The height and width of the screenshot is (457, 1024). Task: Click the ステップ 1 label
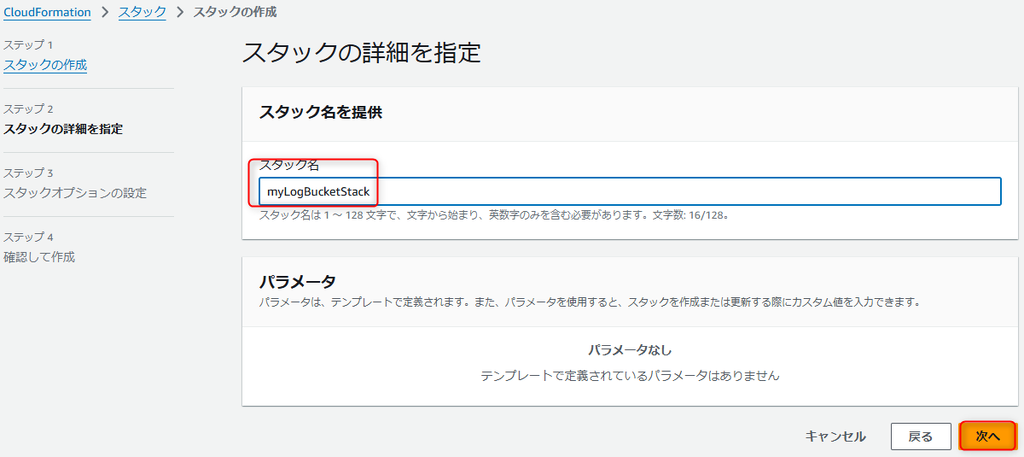click(27, 45)
